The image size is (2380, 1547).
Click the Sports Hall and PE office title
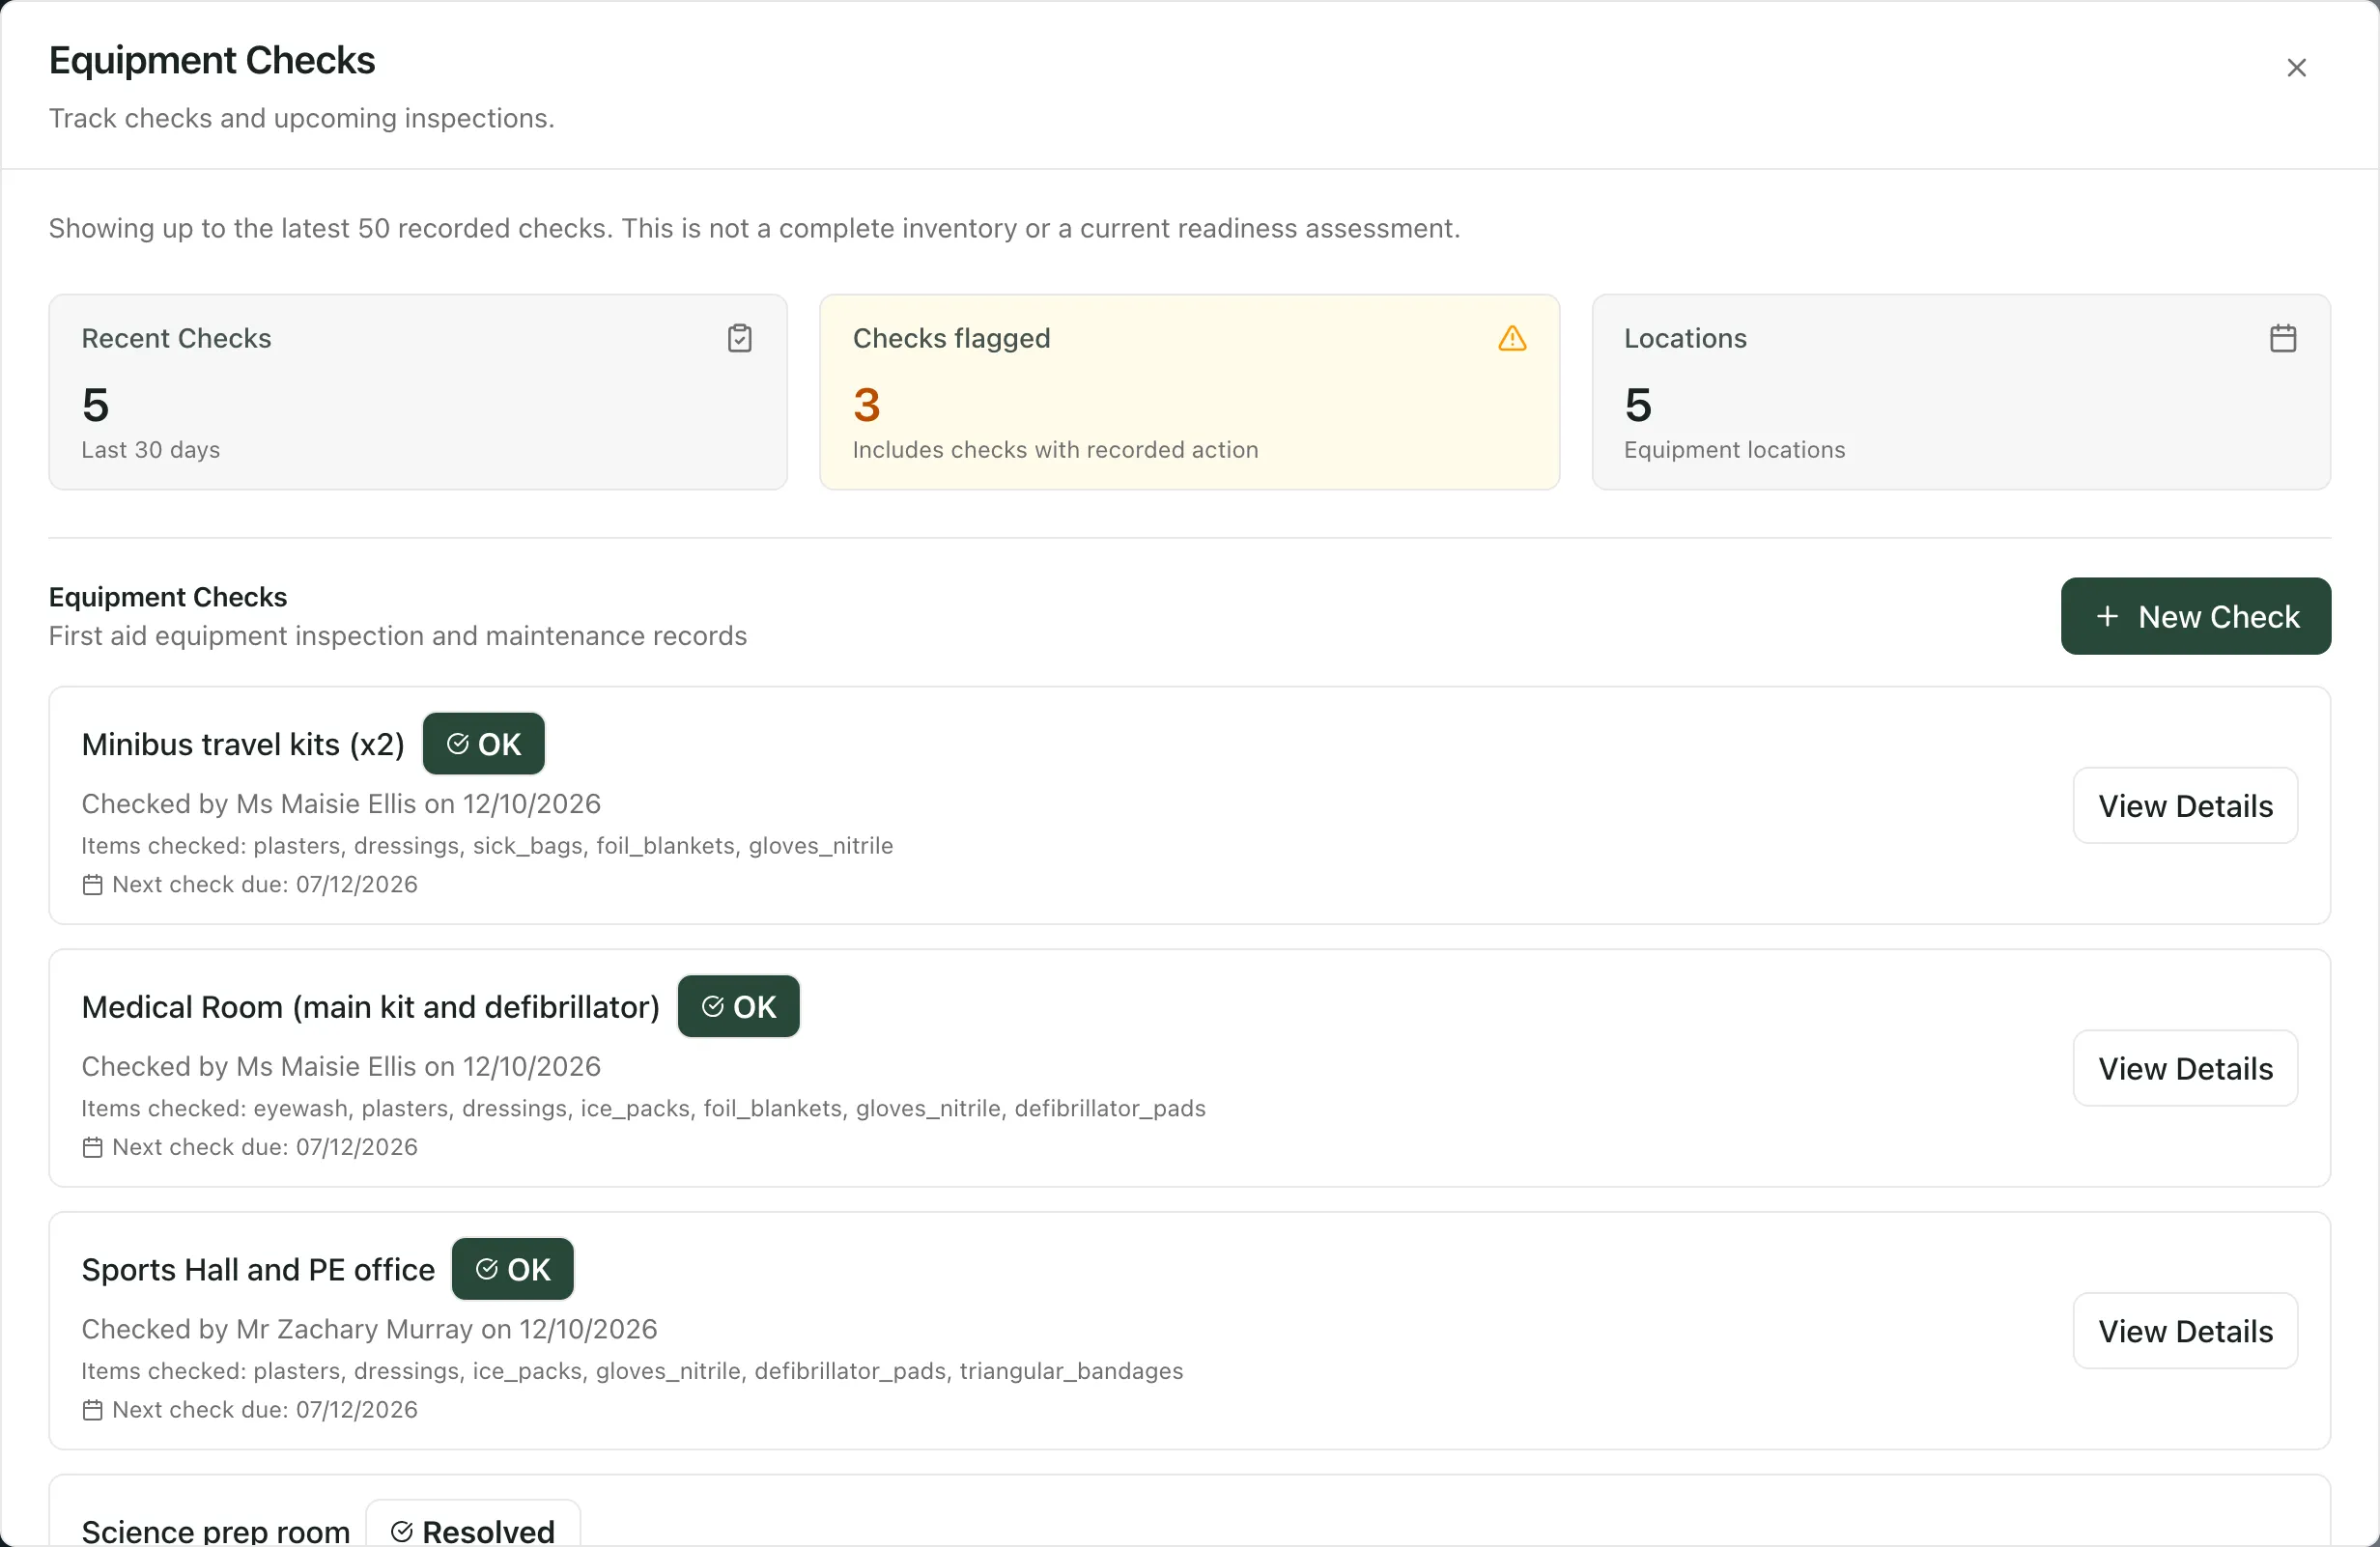(258, 1270)
